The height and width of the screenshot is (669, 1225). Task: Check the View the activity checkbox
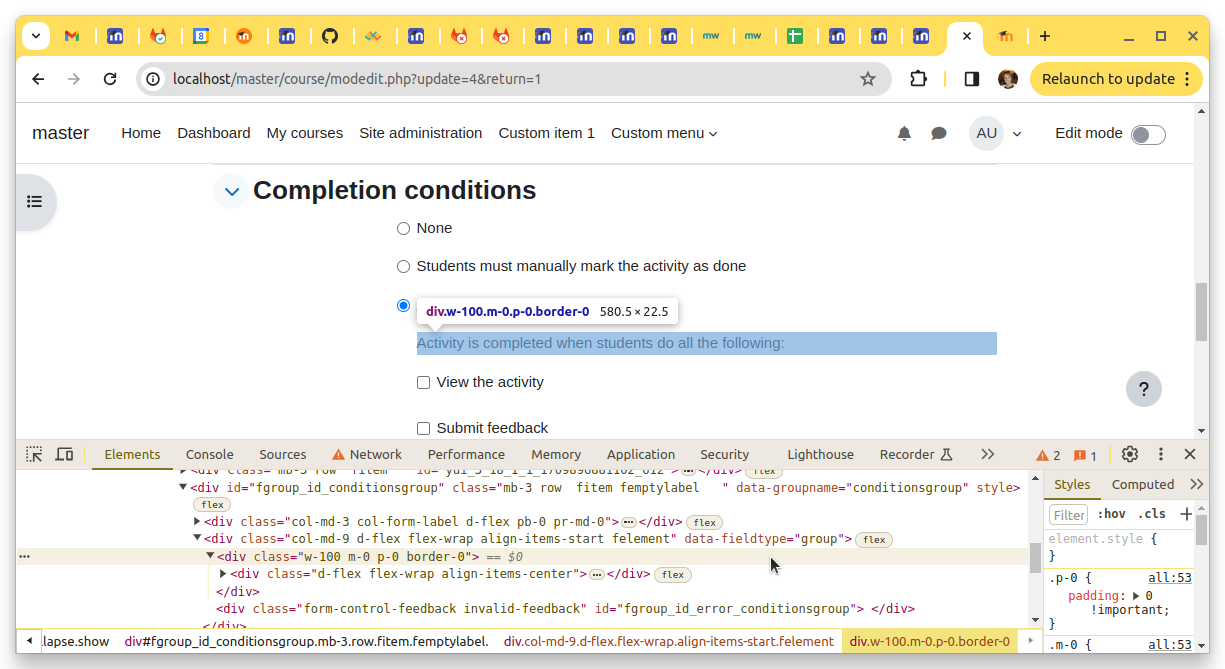424,382
